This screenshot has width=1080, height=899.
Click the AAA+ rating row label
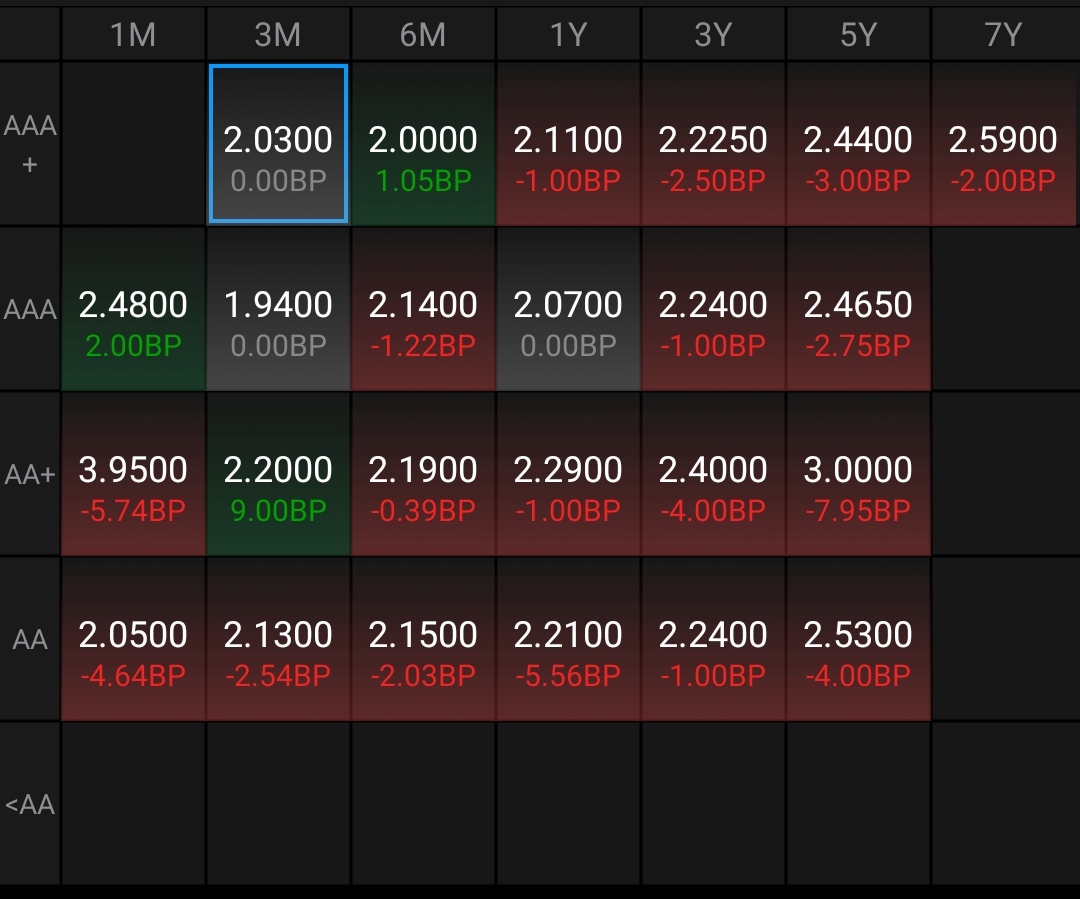coord(30,145)
